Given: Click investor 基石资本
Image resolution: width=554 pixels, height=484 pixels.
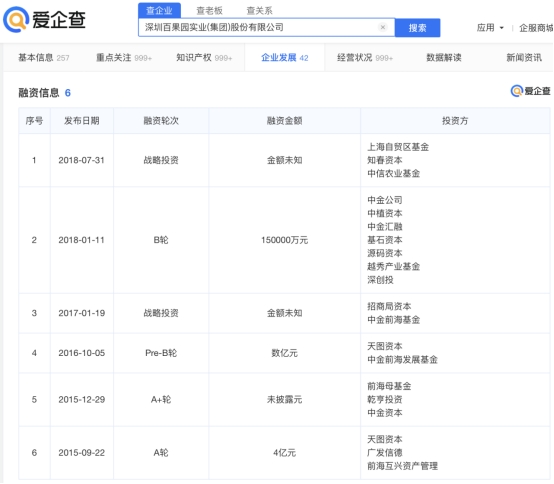Looking at the screenshot, I should click(385, 240).
